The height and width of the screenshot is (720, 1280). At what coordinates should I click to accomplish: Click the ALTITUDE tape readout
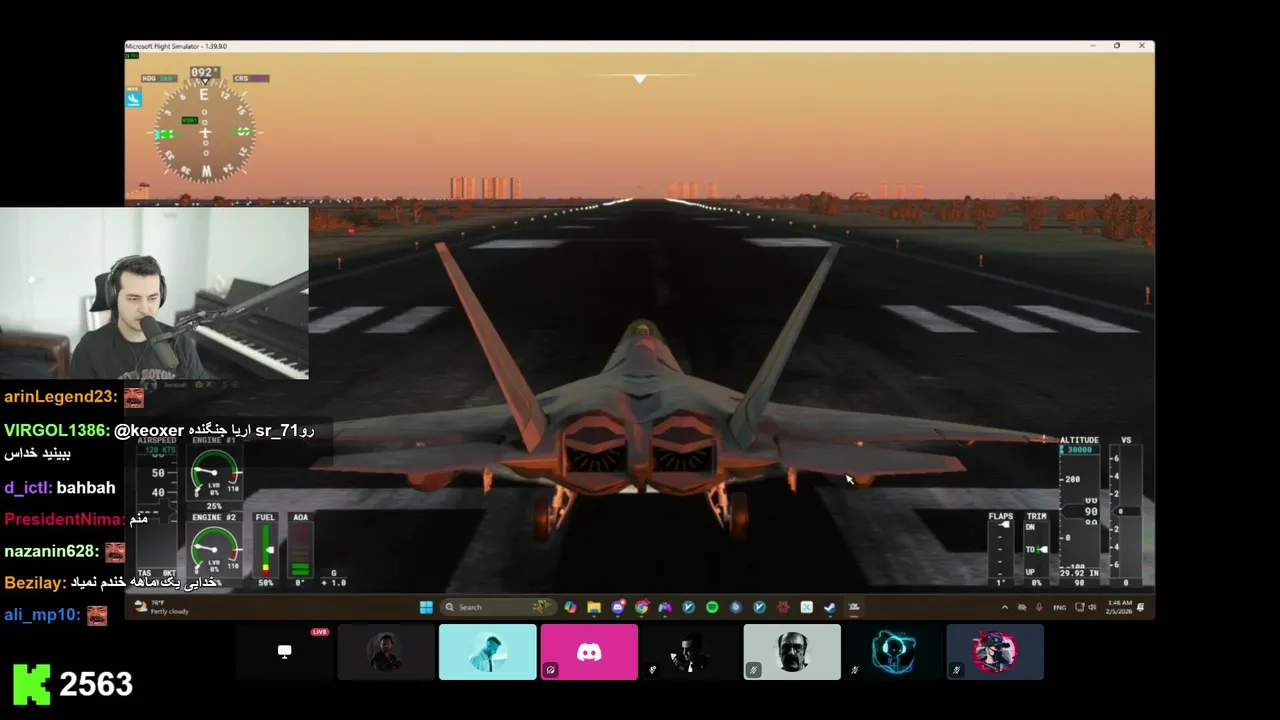(x=1080, y=510)
